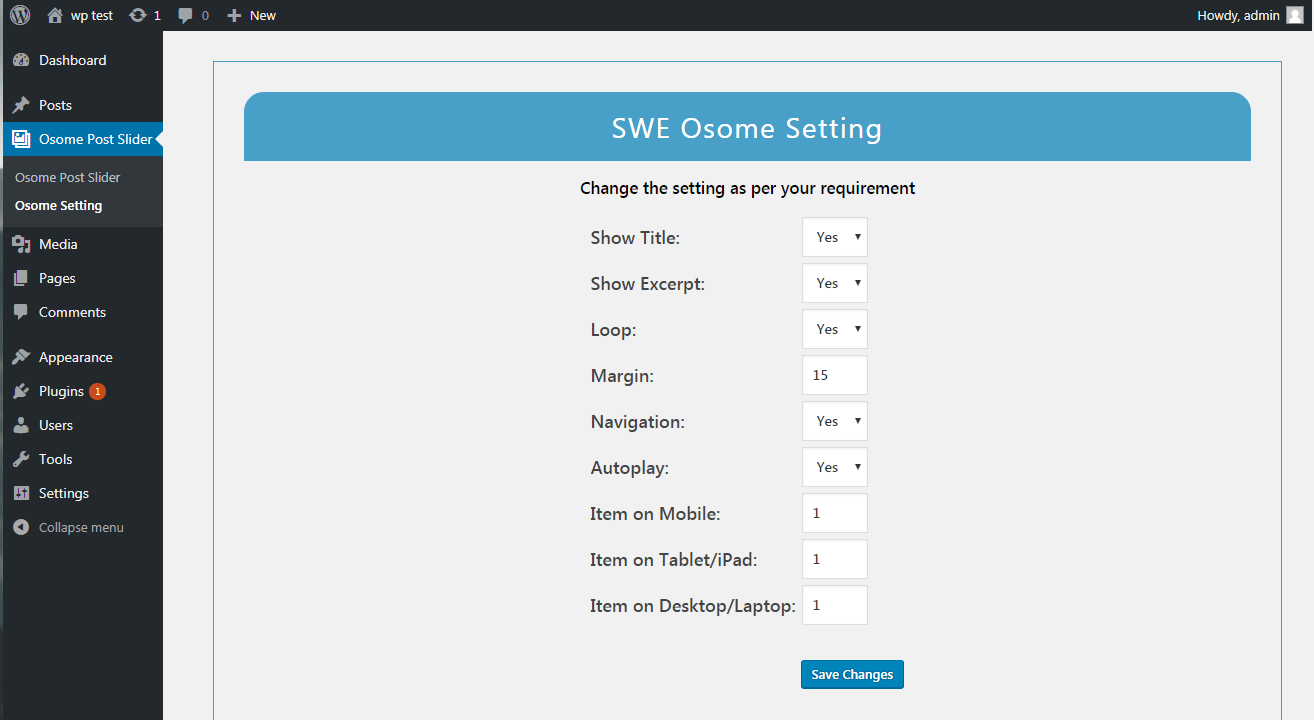Click the Appearance paintbrush icon
The height and width of the screenshot is (720, 1314).
point(21,357)
